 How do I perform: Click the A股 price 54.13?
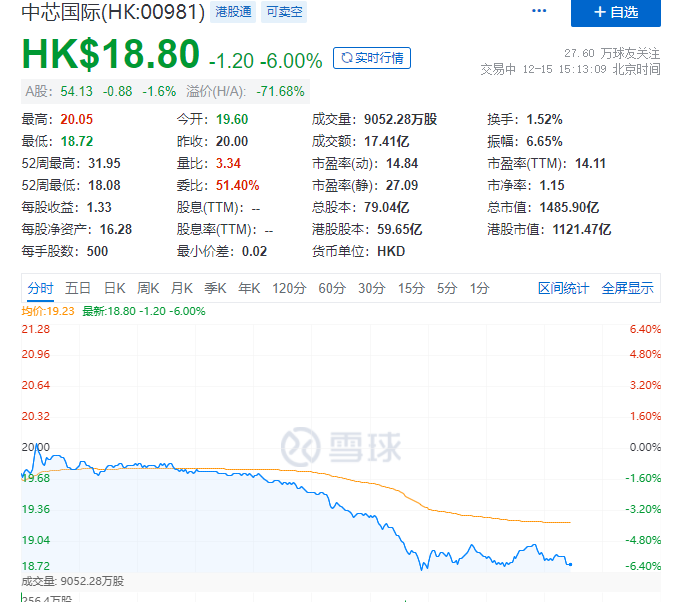[76, 91]
